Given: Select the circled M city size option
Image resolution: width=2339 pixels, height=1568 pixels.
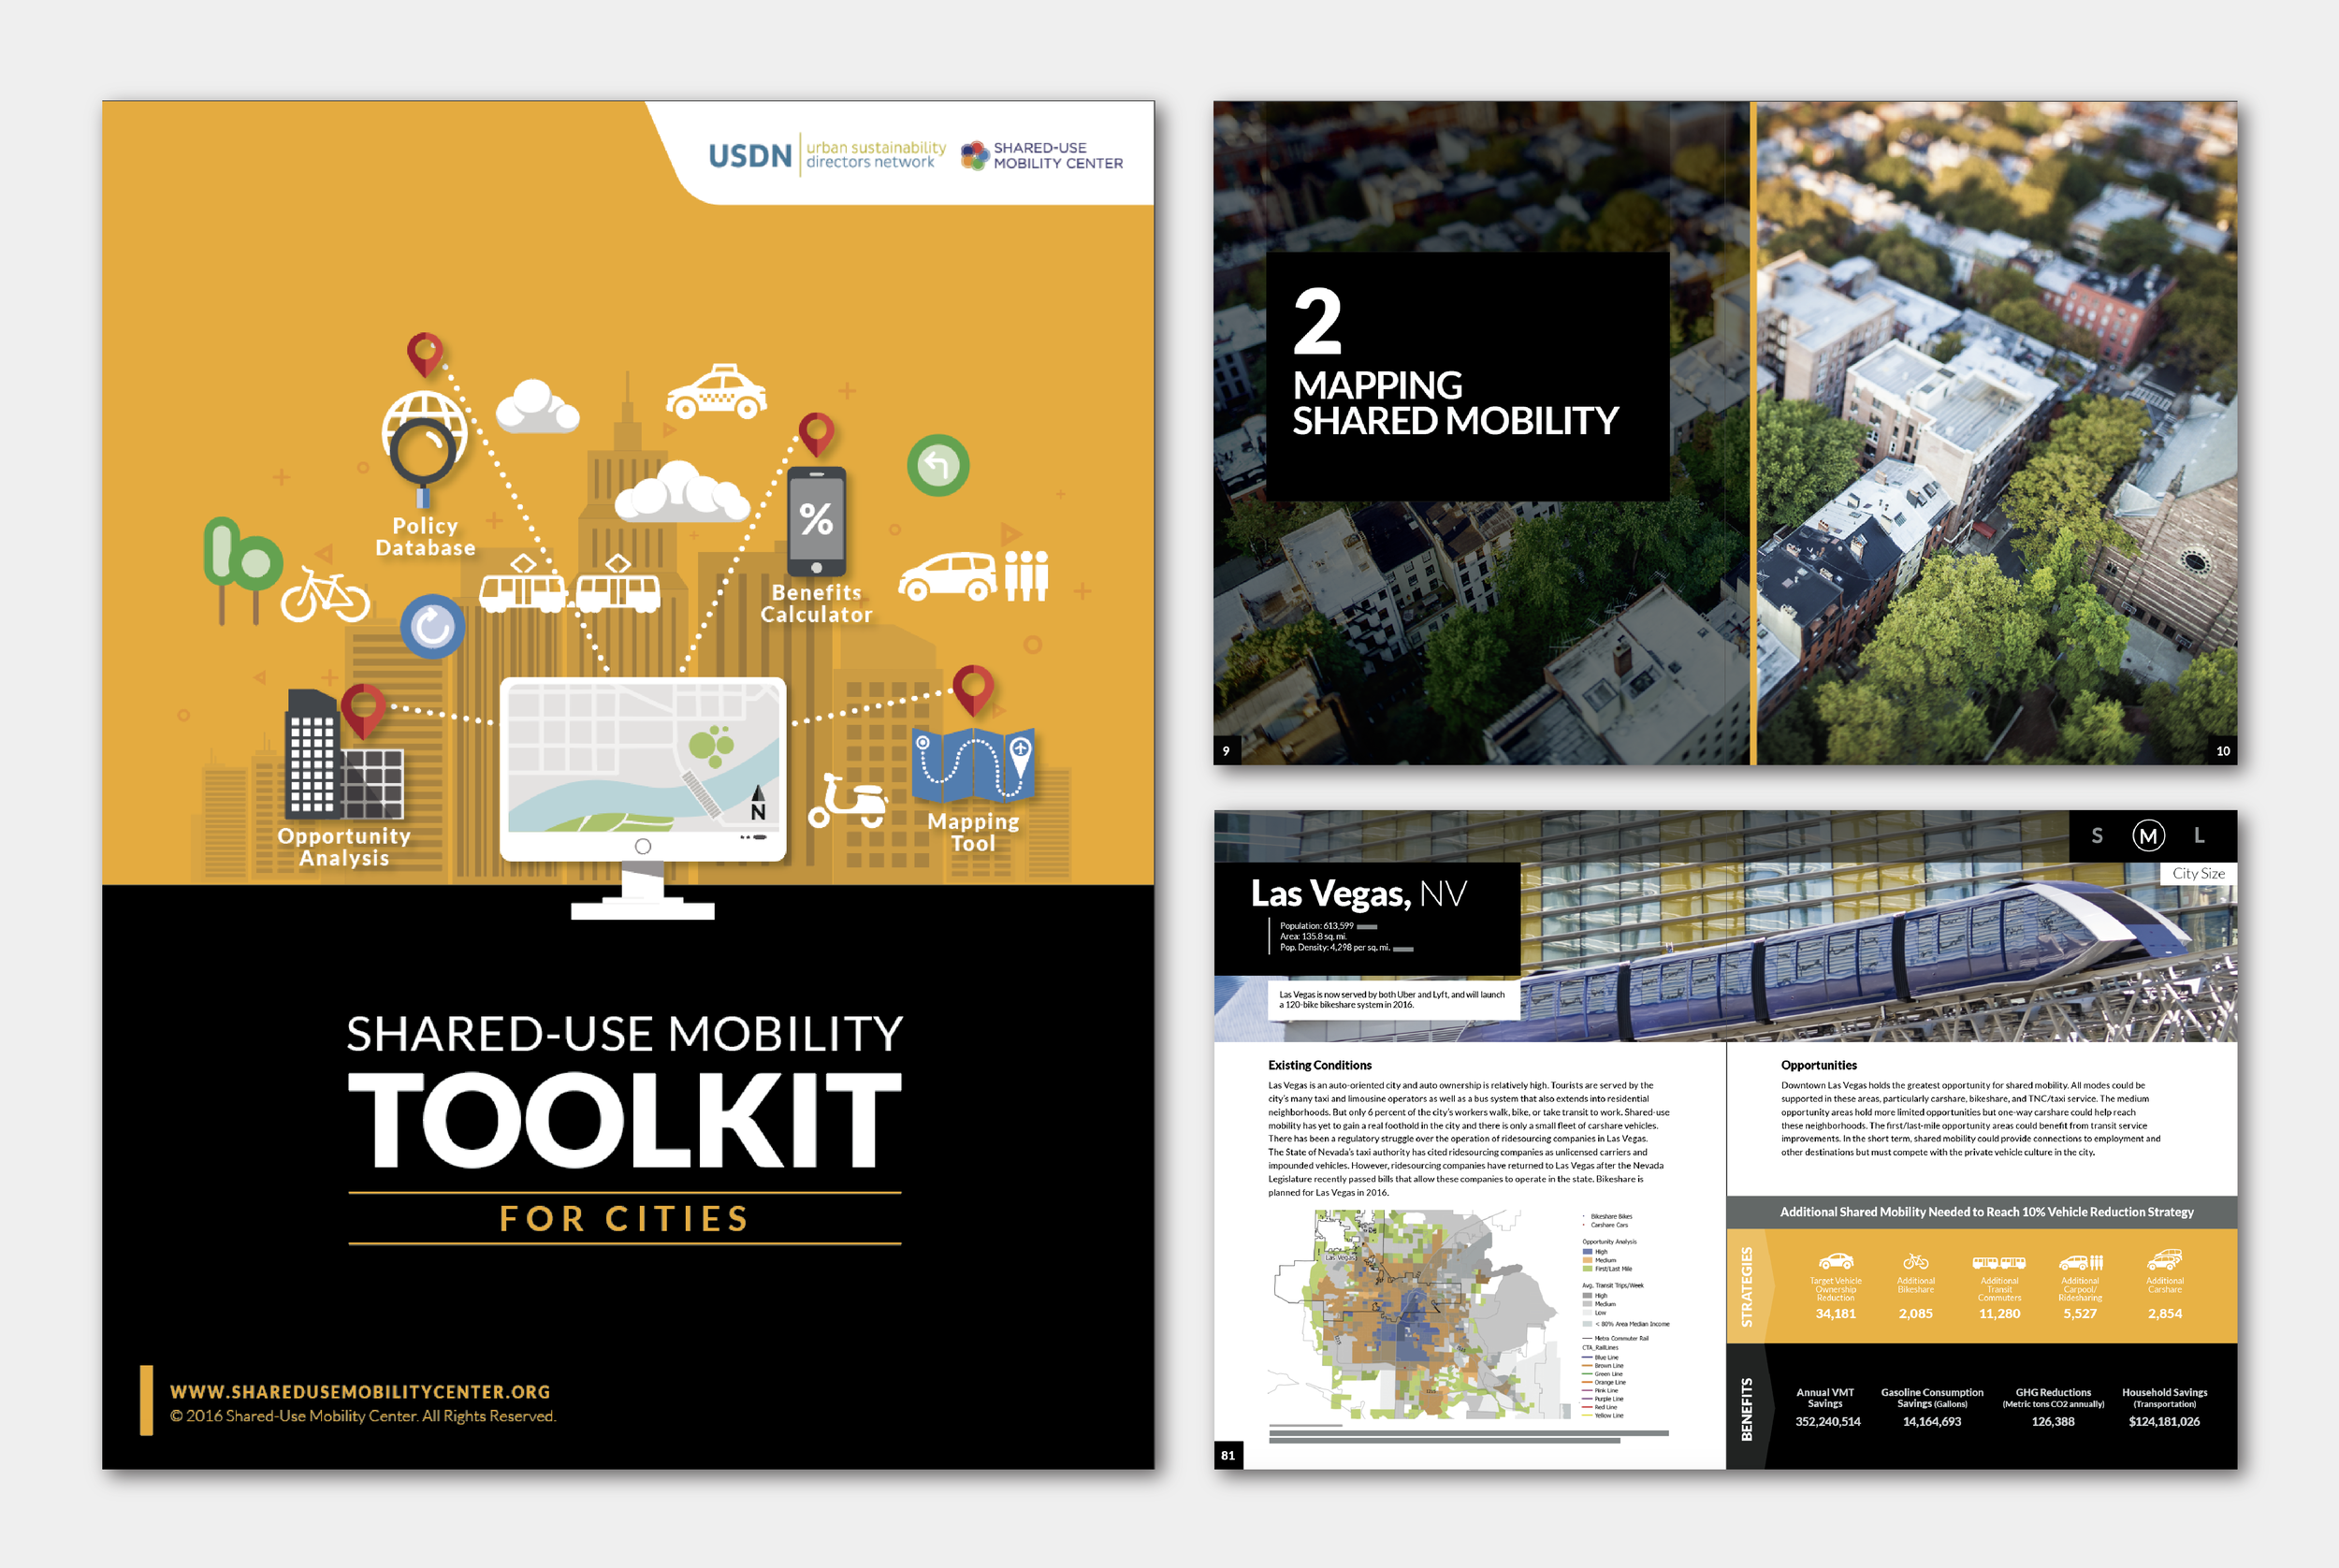Looking at the screenshot, I should (x=2148, y=835).
